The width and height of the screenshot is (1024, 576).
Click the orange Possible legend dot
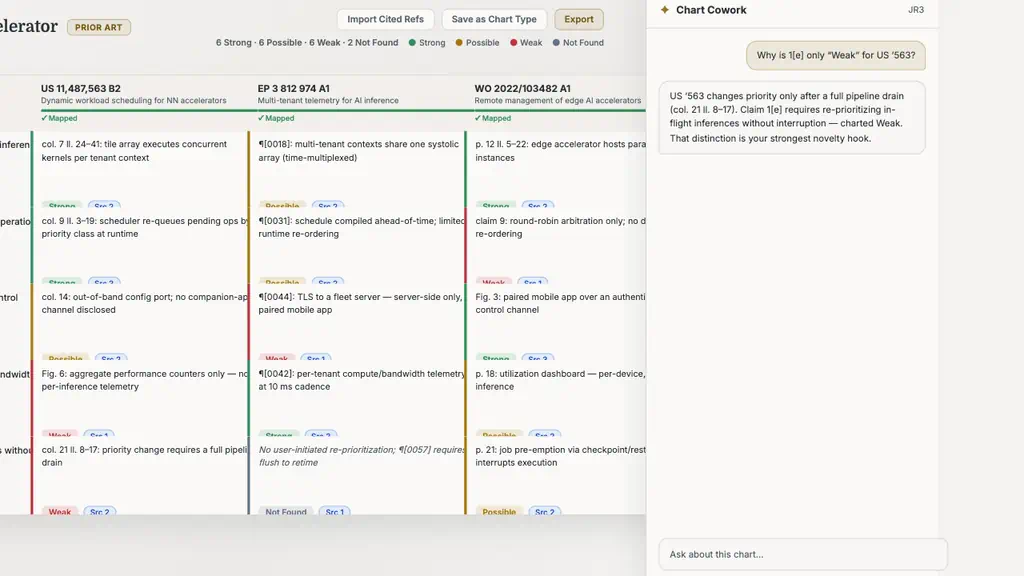[459, 42]
